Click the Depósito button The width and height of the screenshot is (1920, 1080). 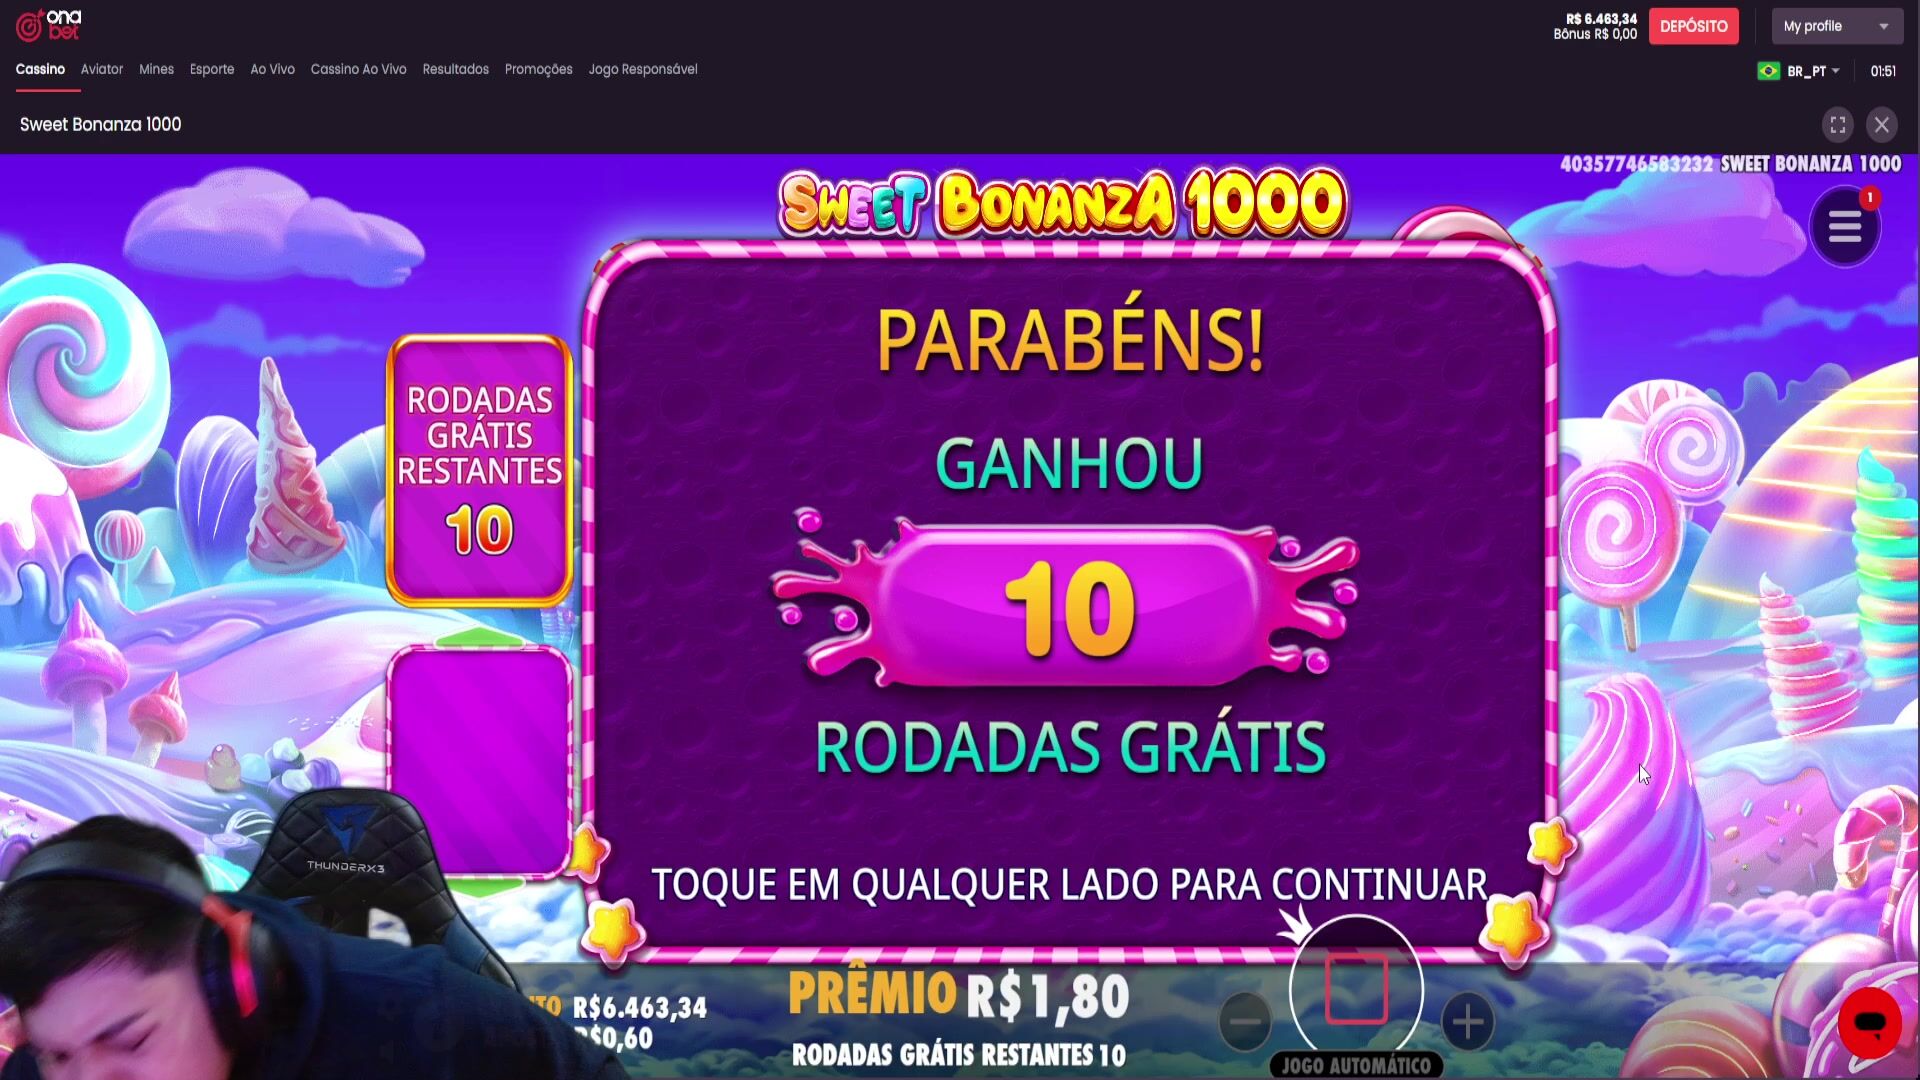click(1693, 26)
